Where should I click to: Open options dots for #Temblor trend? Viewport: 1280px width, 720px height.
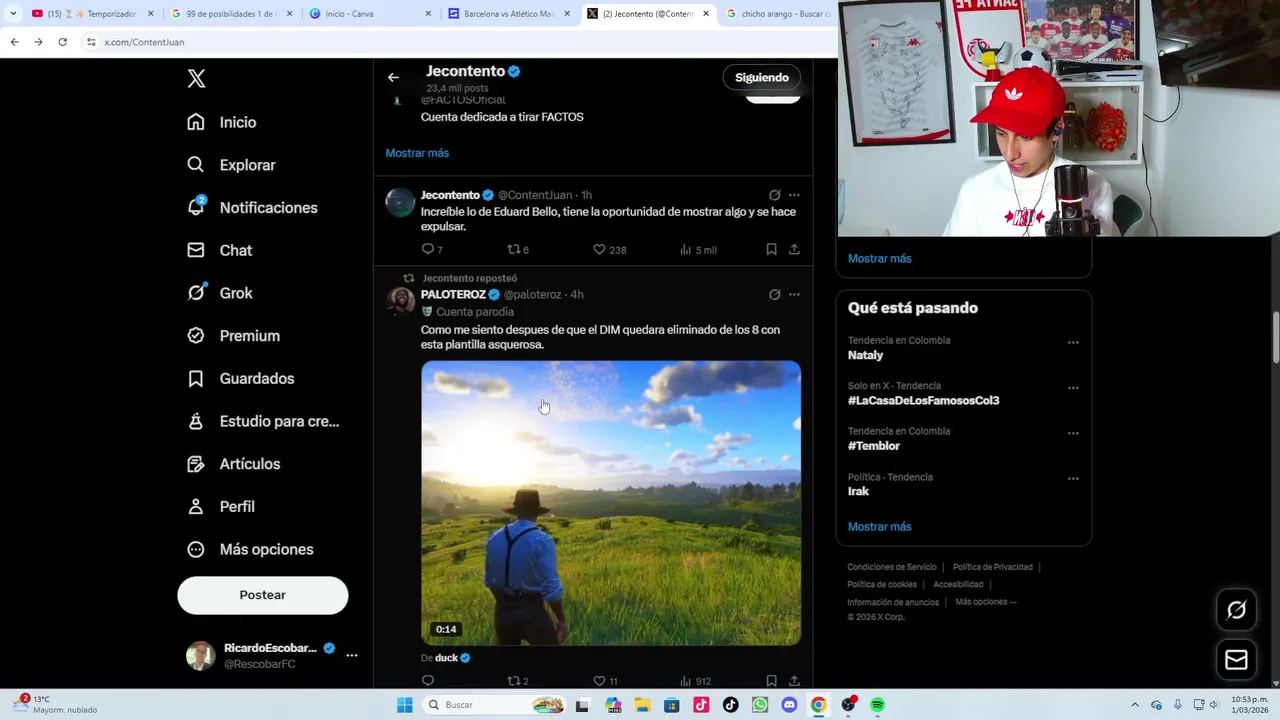1073,433
